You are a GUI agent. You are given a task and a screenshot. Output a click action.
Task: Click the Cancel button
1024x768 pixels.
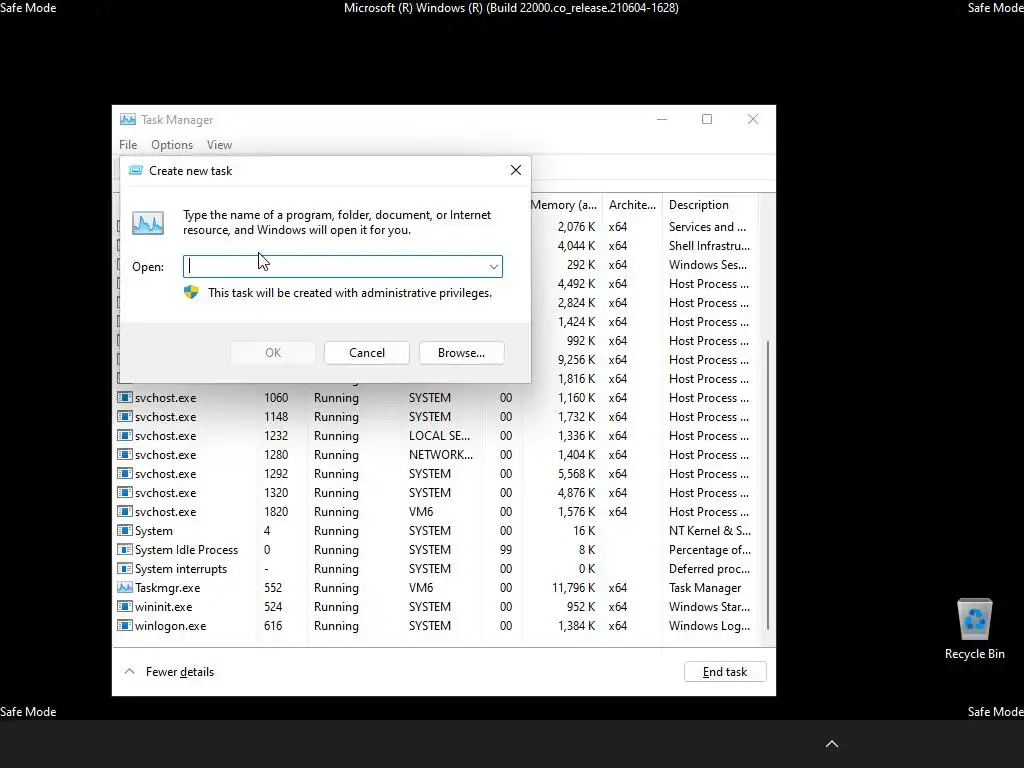[x=367, y=353]
